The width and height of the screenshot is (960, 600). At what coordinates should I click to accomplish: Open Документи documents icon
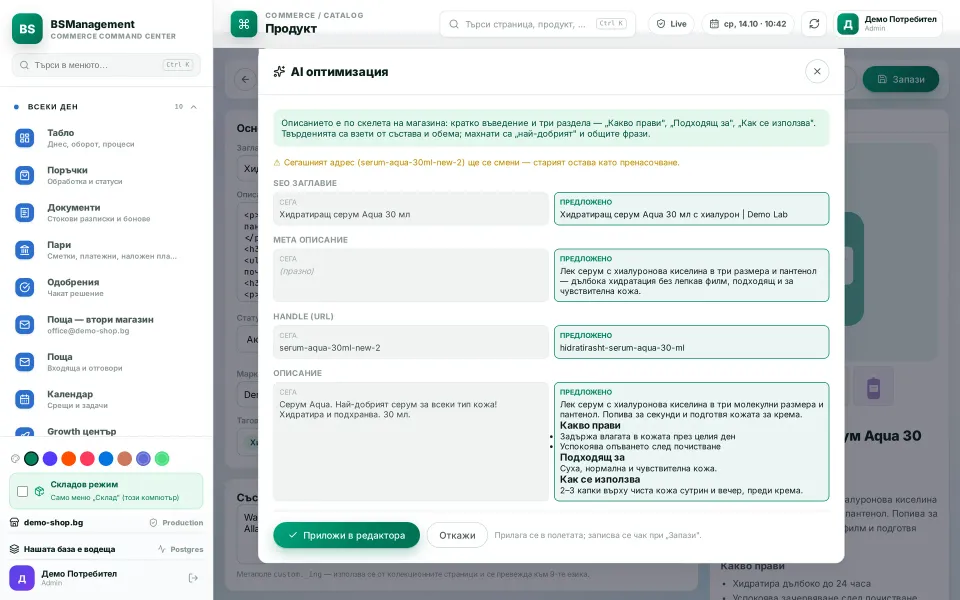(x=24, y=213)
